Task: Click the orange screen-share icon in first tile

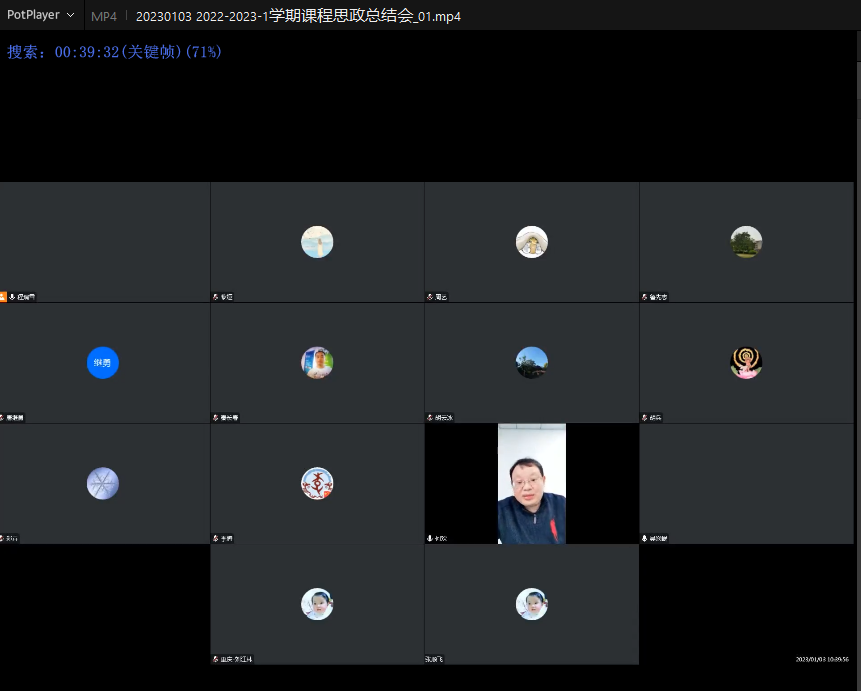Action: click(3, 297)
